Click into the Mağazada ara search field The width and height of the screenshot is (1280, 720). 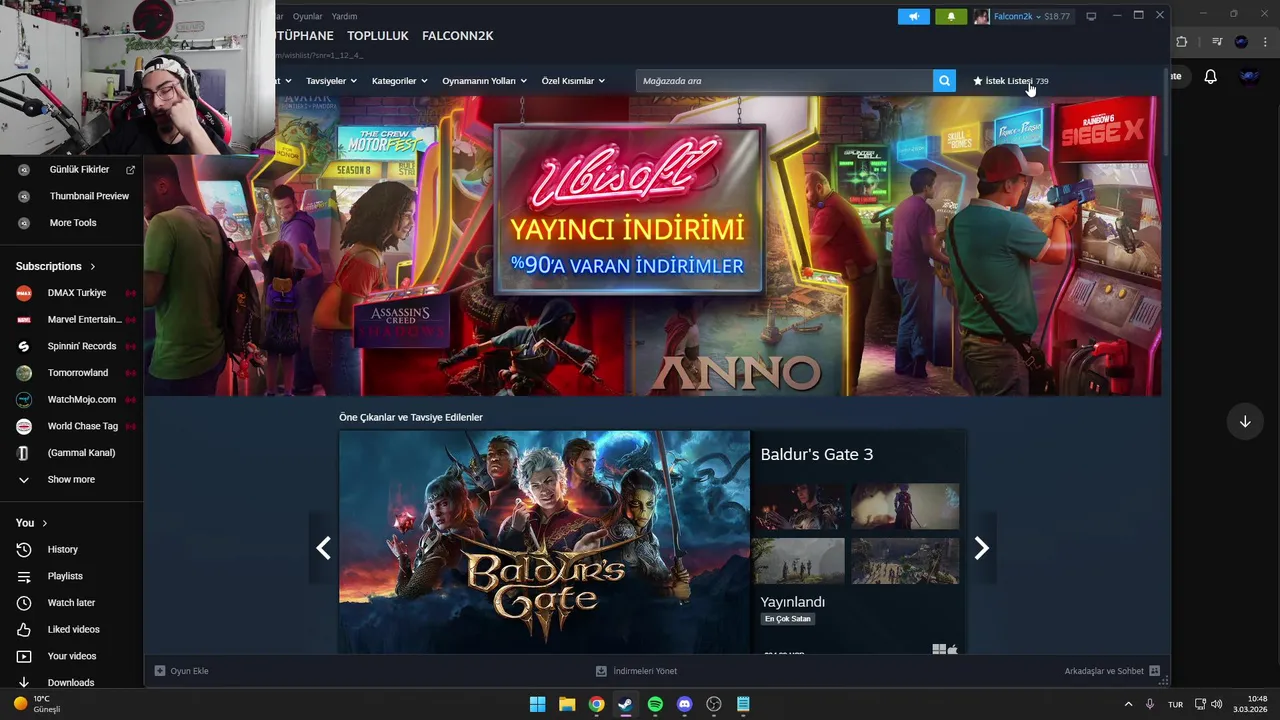(x=784, y=81)
